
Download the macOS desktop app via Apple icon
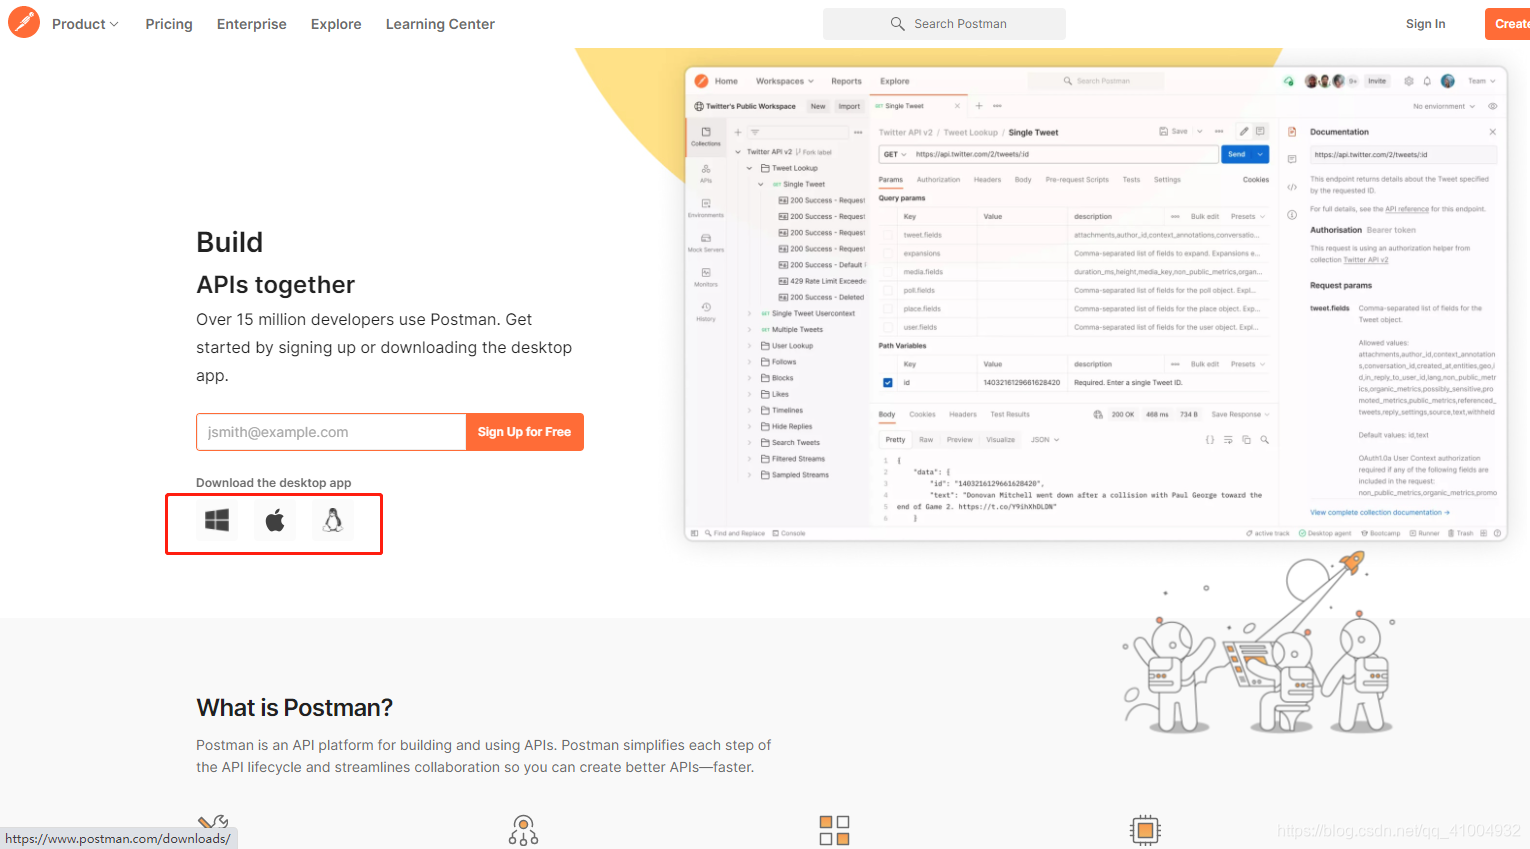(x=275, y=520)
